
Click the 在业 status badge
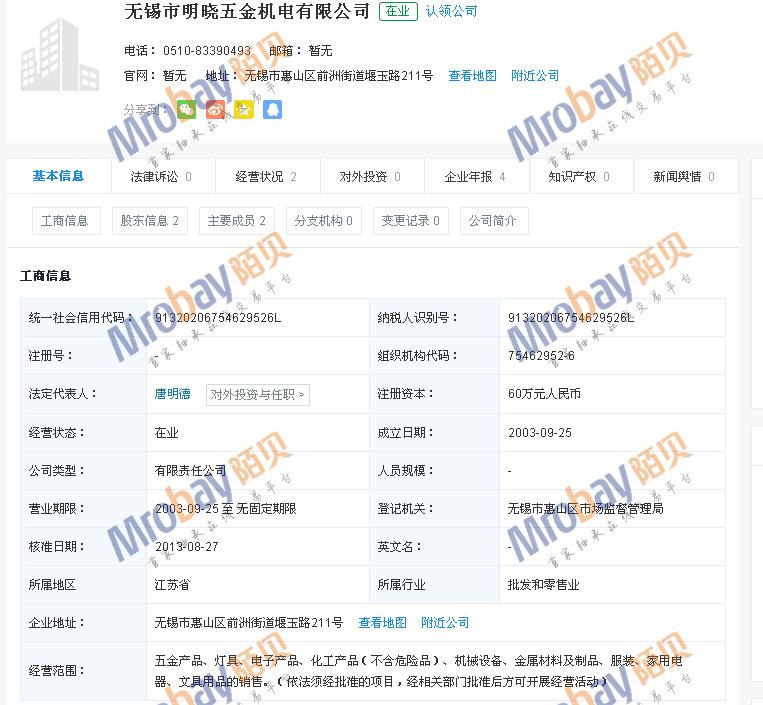pyautogui.click(x=398, y=12)
